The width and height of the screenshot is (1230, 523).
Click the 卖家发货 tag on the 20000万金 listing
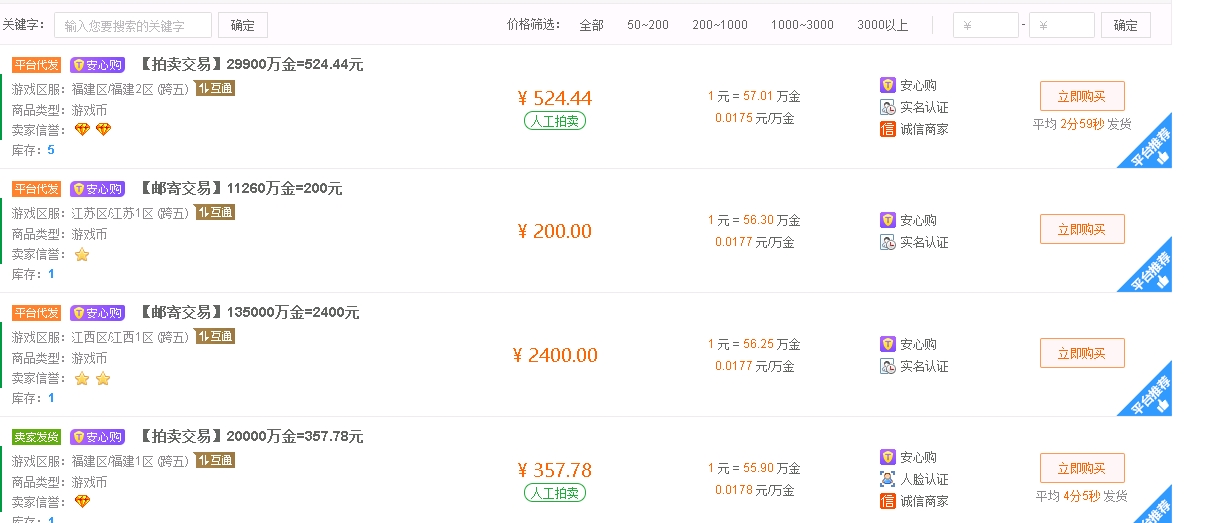[x=36, y=437]
